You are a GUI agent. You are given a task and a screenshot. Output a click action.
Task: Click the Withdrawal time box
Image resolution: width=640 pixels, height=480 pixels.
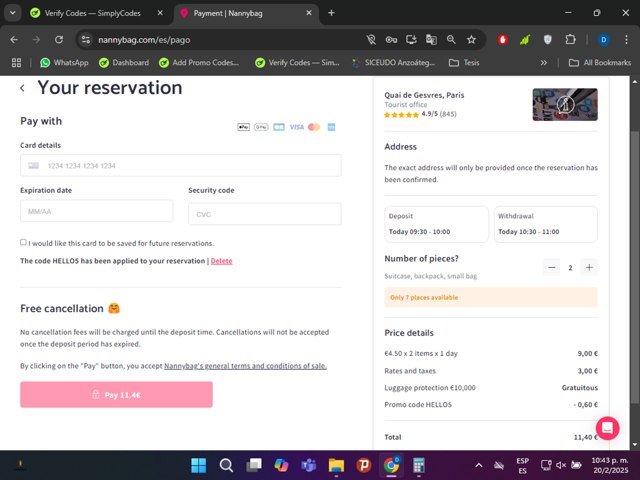pyautogui.click(x=546, y=224)
